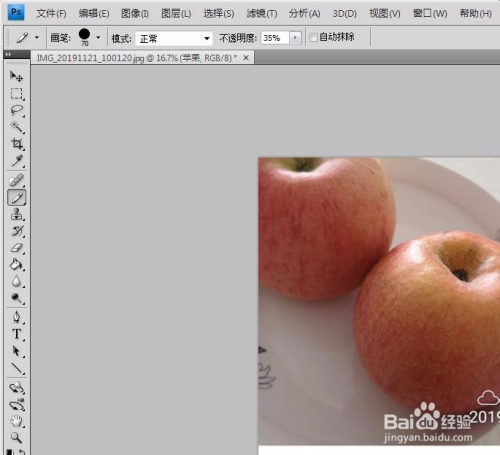Viewport: 500px width, 455px height.
Task: Open the tool preset picker pencil icon
Action: (x=23, y=37)
